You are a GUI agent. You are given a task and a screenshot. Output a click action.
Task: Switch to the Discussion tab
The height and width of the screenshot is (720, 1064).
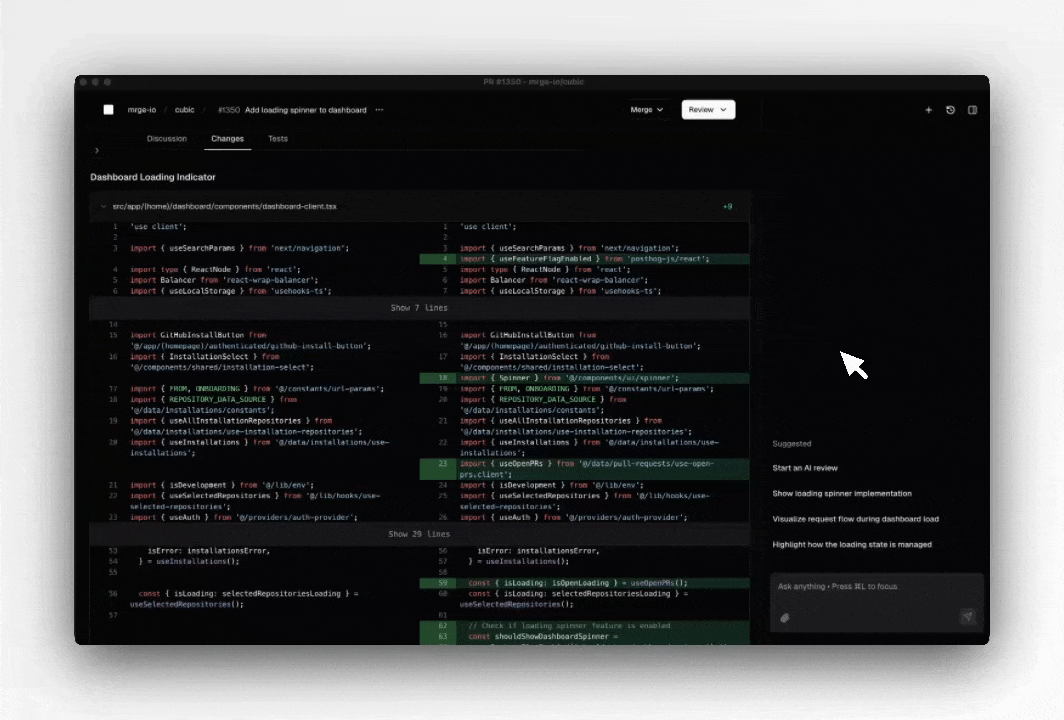tap(167, 139)
